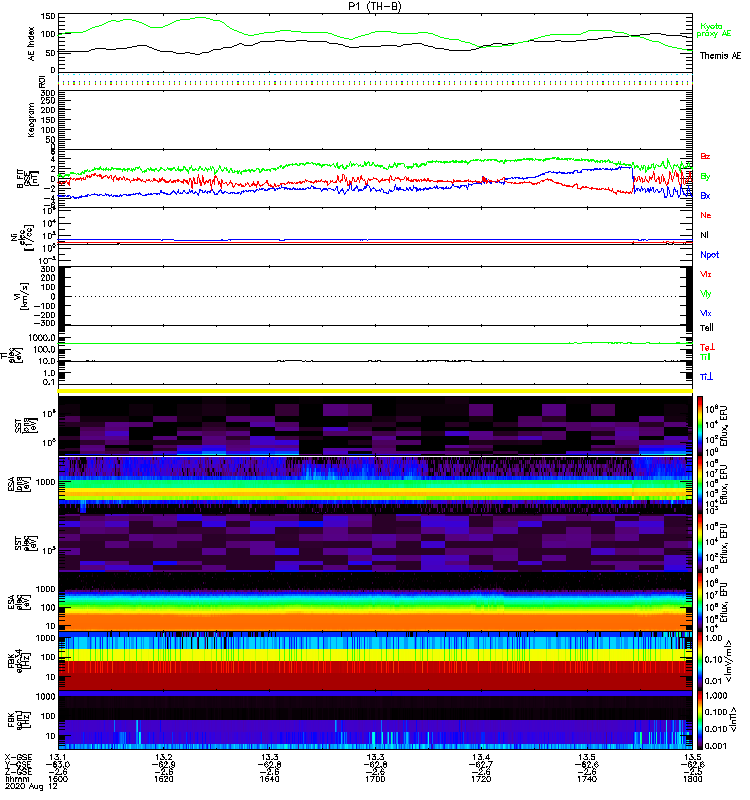Click the "<|nT|>" color bar label
750x800 pixels.
732,720
